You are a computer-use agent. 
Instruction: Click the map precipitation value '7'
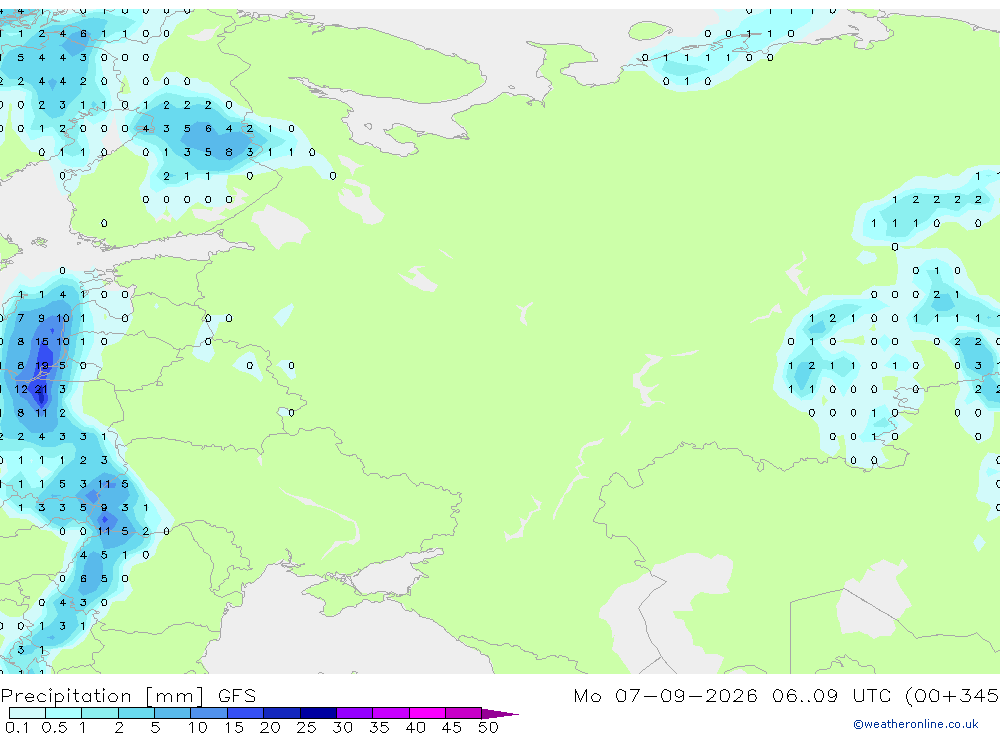(21, 318)
